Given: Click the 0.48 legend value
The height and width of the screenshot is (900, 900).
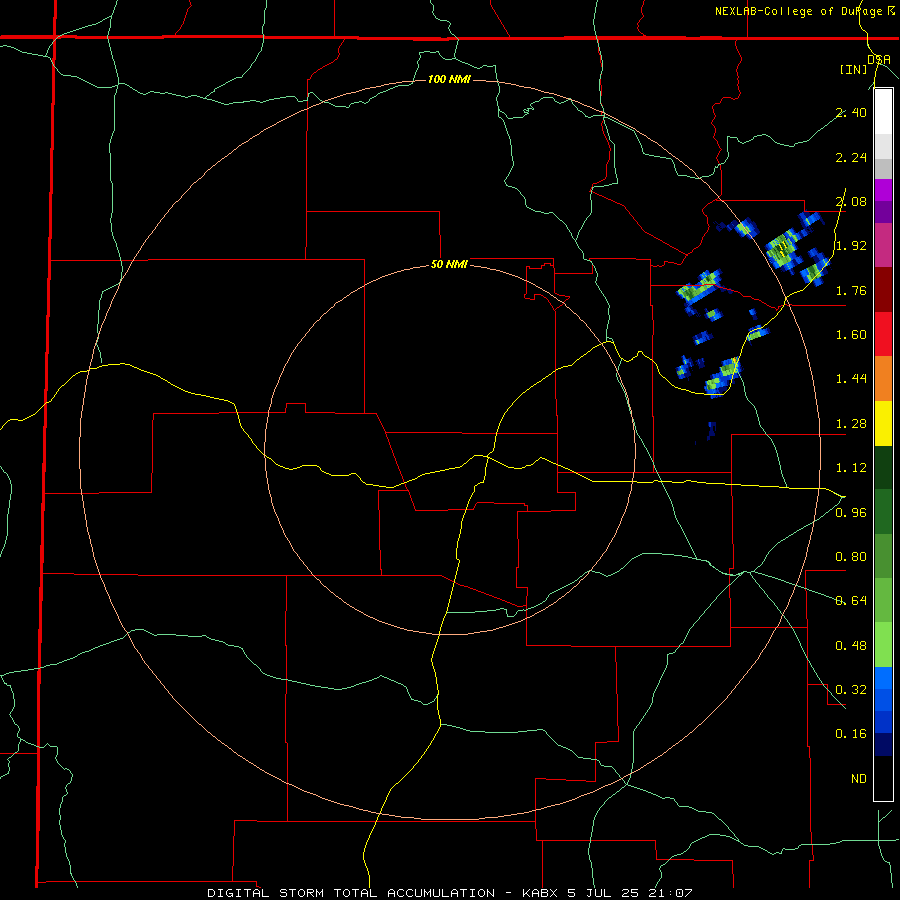Looking at the screenshot, I should (851, 646).
